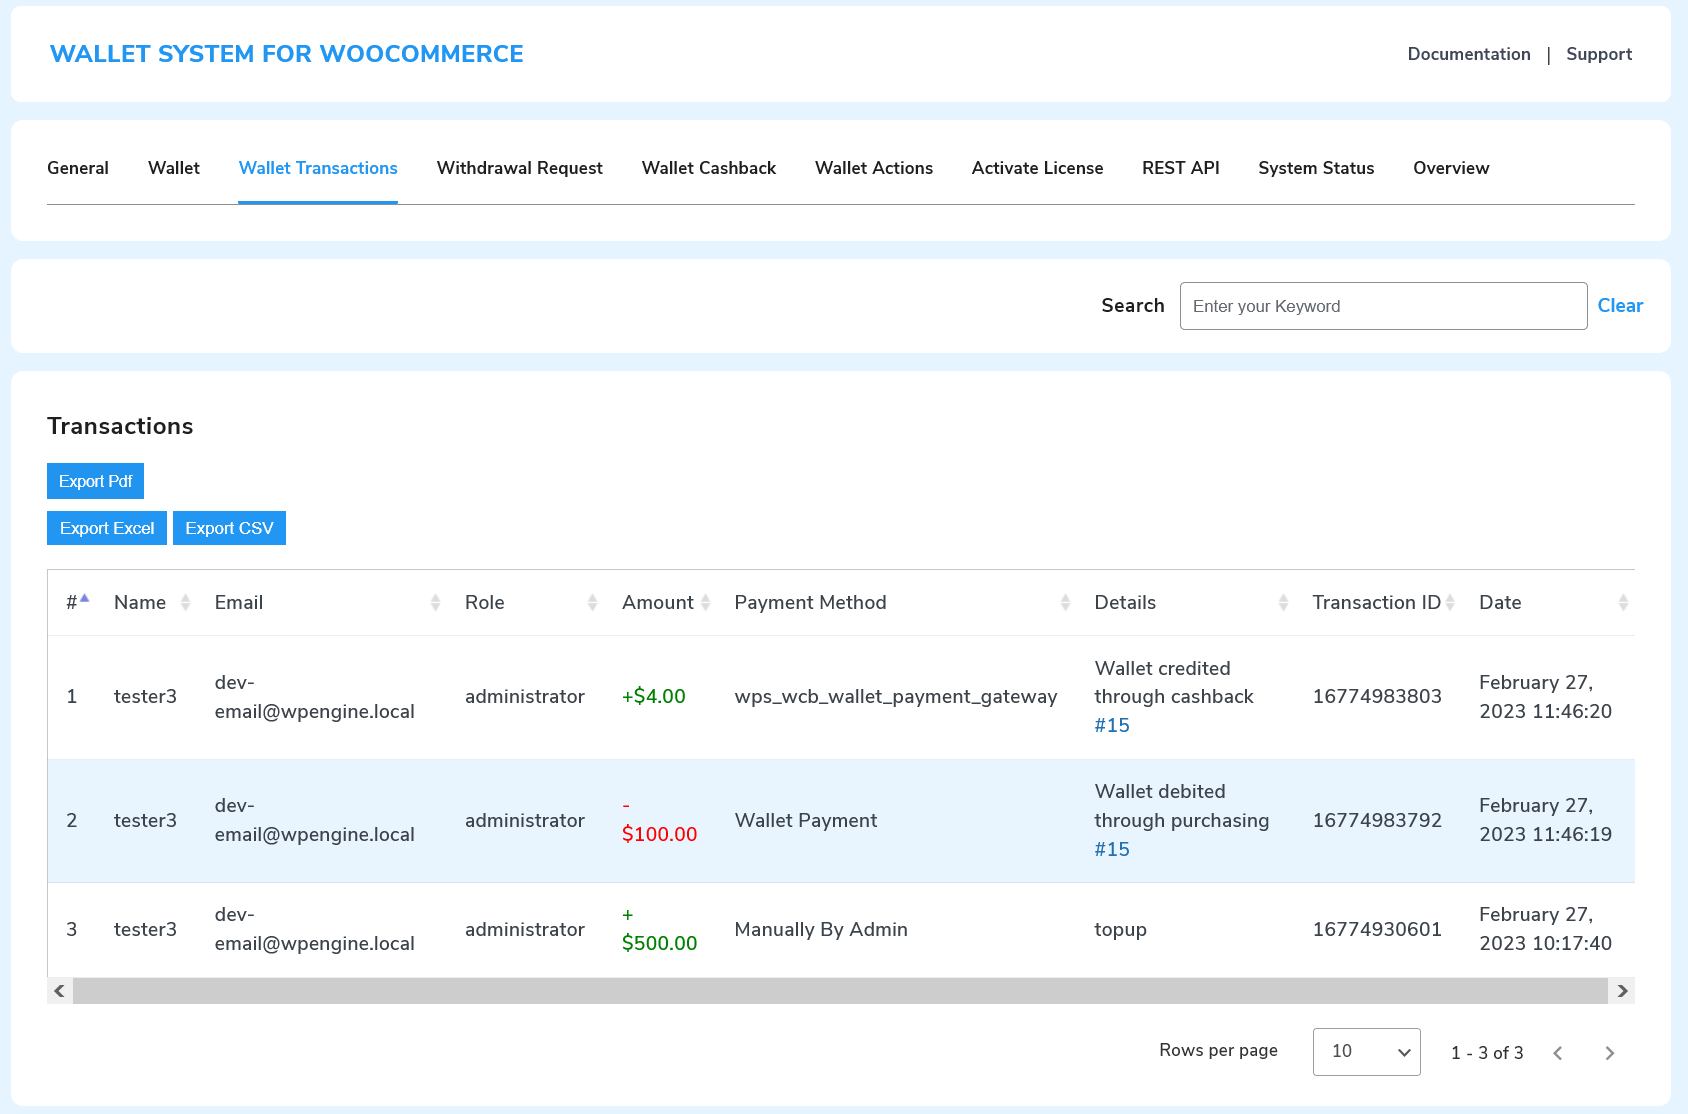The width and height of the screenshot is (1688, 1114).
Task: Sort by Email column arrows
Action: pos(435,602)
